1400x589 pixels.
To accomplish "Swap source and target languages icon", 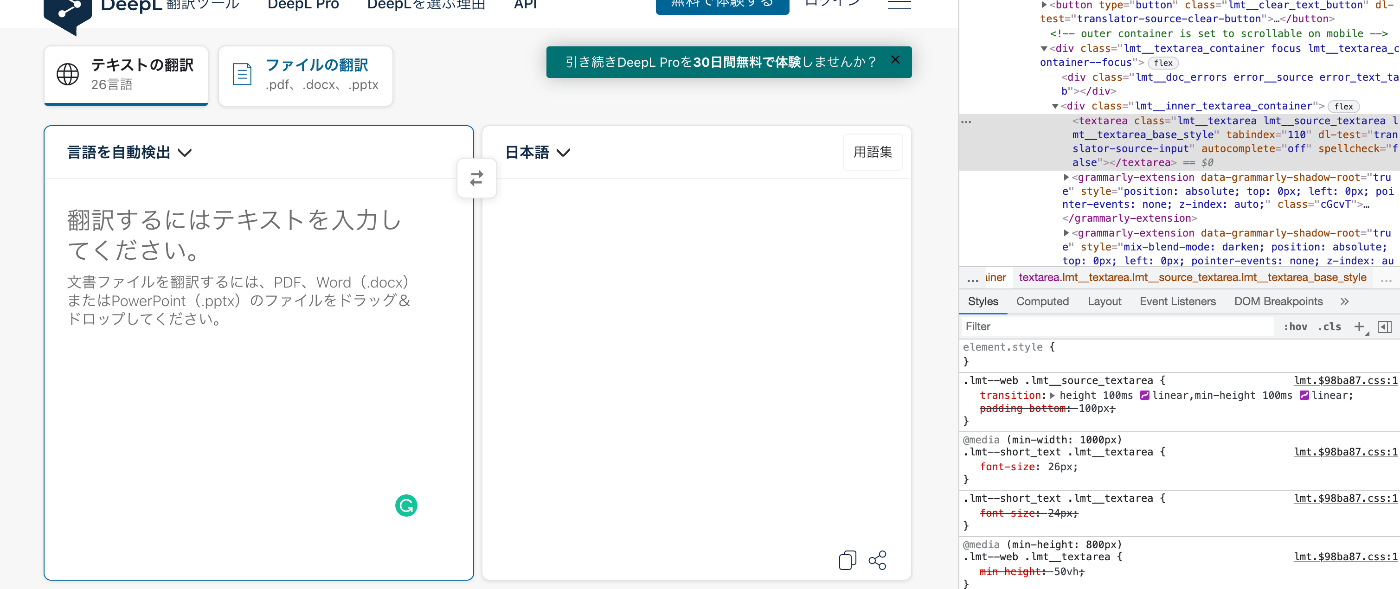I will coord(476,178).
